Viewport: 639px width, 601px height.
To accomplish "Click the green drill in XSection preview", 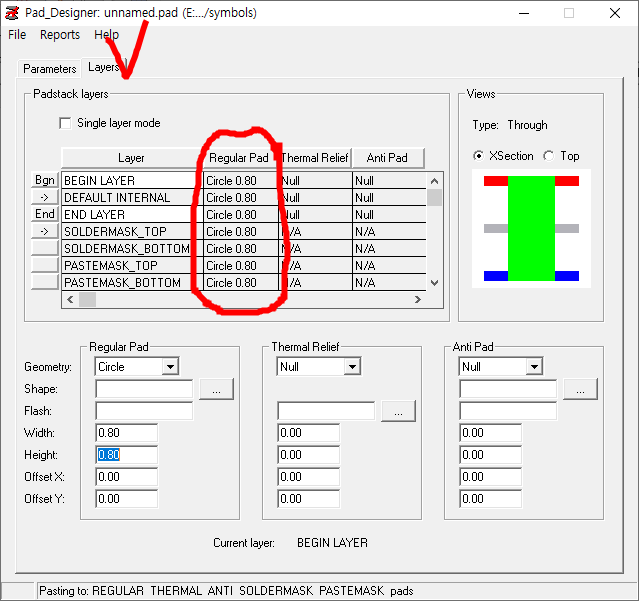I will 531,228.
